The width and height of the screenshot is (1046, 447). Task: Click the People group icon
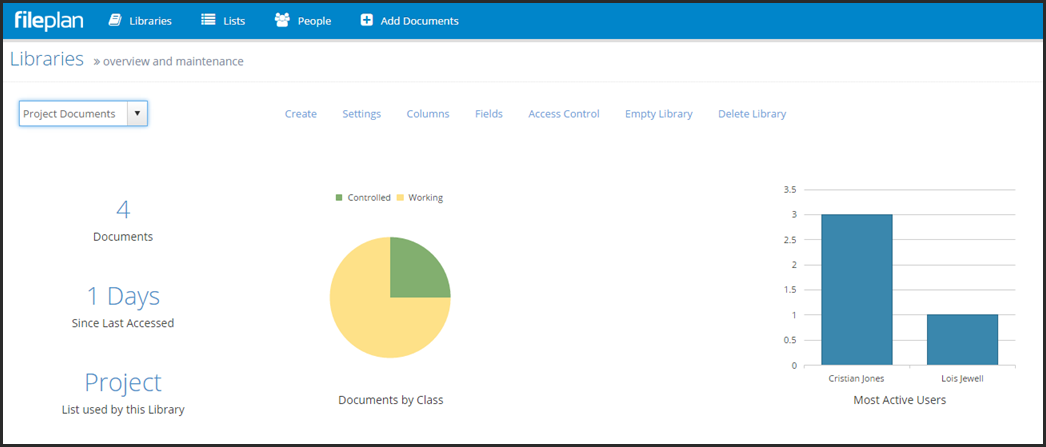282,21
